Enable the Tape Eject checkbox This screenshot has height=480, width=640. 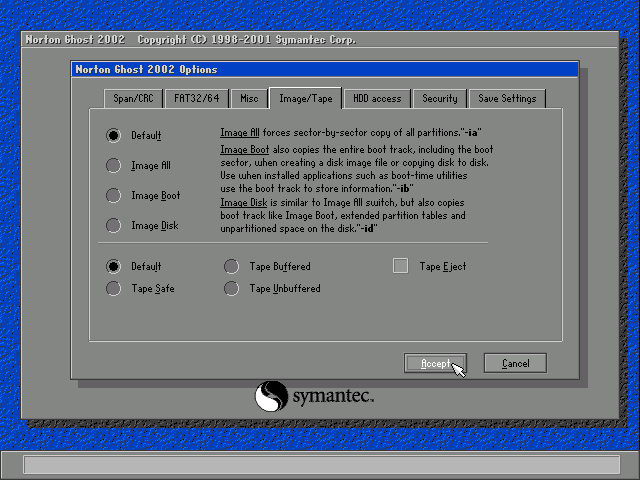pos(400,266)
